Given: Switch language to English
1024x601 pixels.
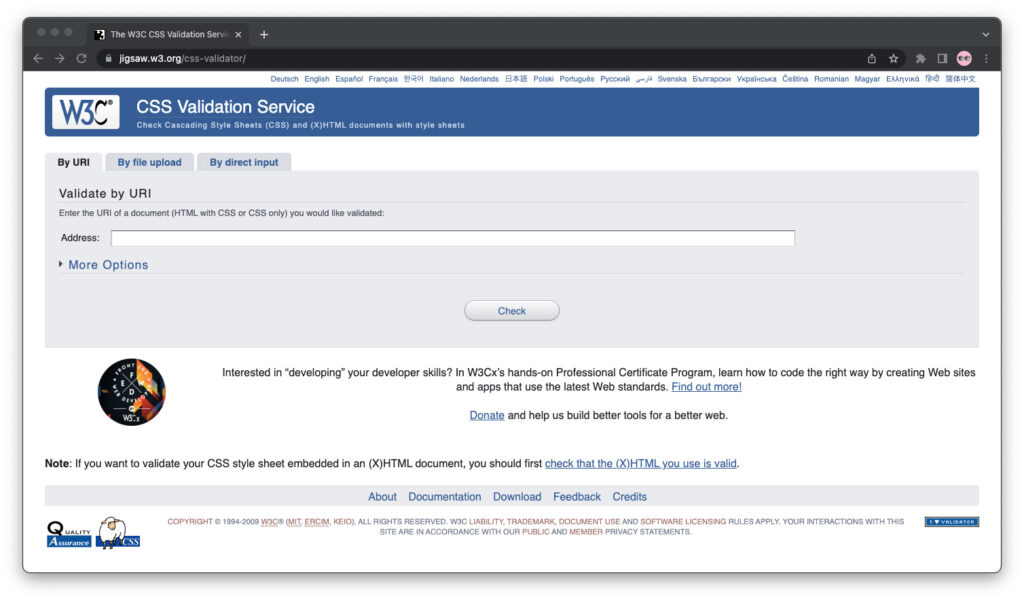Looking at the screenshot, I should pos(317,79).
